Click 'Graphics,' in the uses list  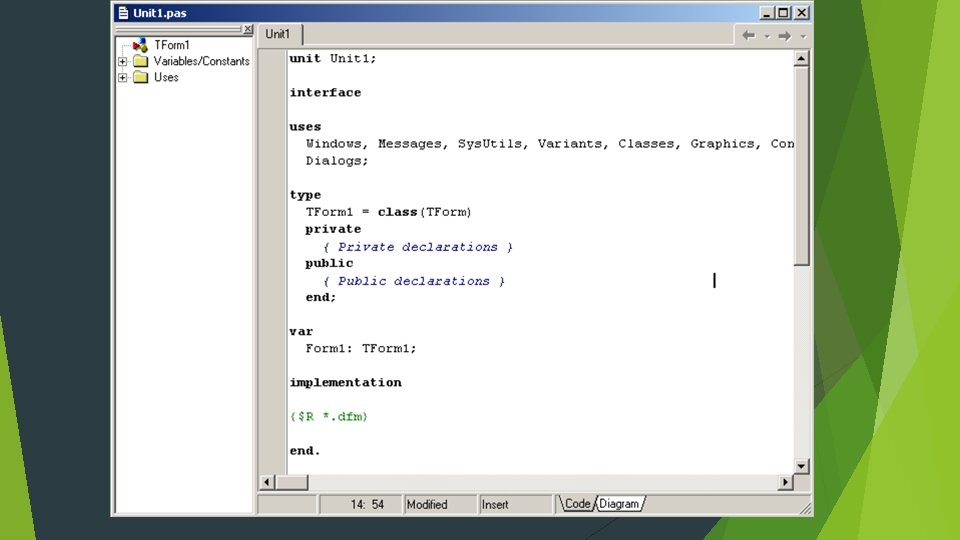(726, 144)
